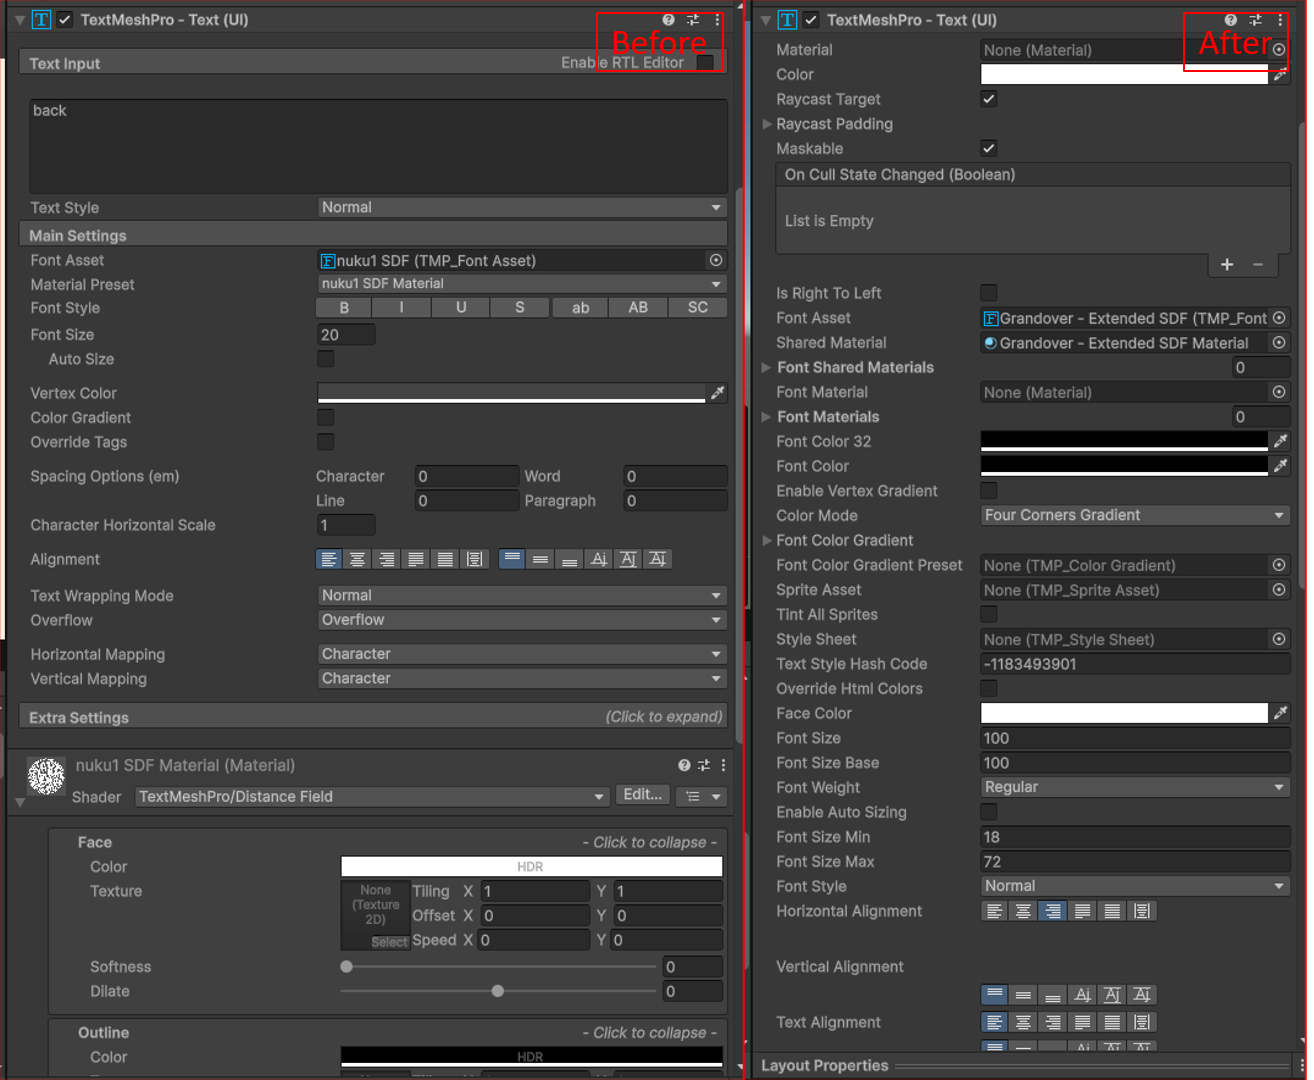Select middle vertical alignment icon in Before panel
The image size is (1314, 1080).
[x=540, y=559]
